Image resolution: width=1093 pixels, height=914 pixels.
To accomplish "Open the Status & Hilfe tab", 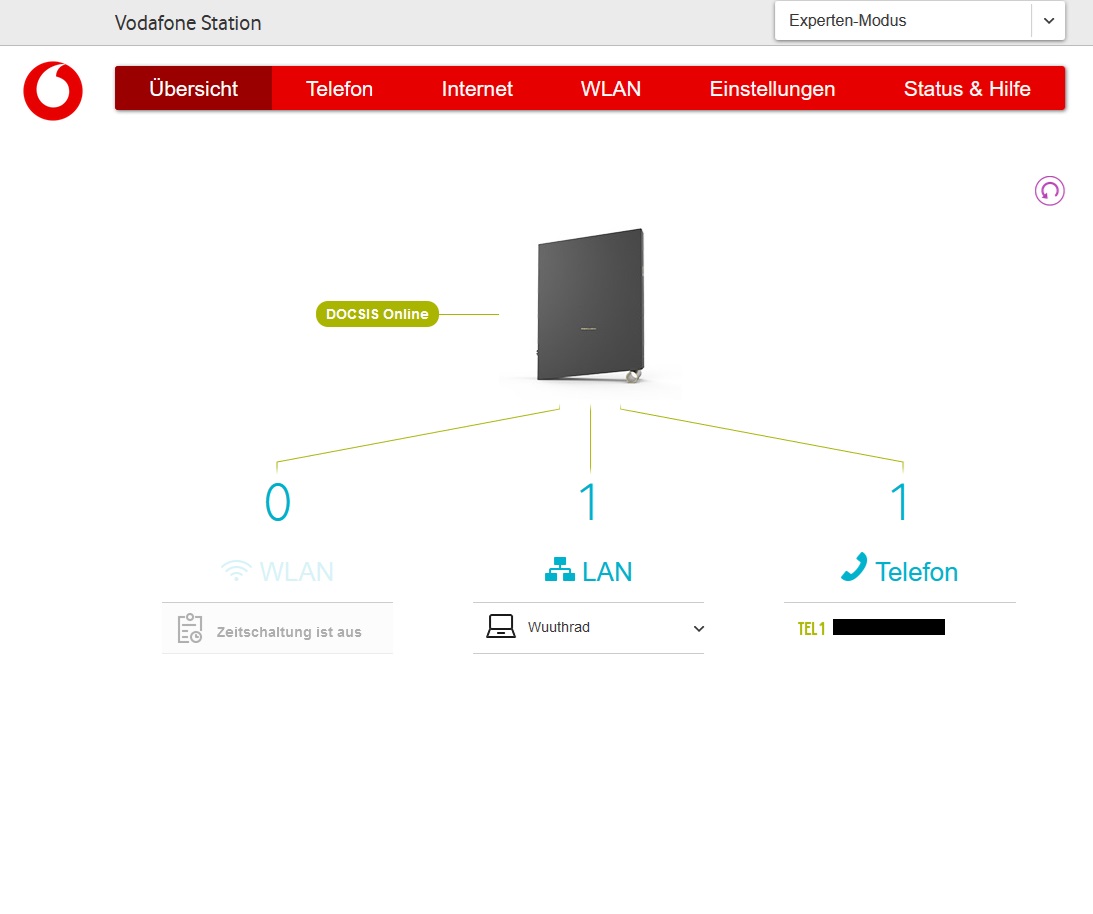I will click(x=967, y=89).
